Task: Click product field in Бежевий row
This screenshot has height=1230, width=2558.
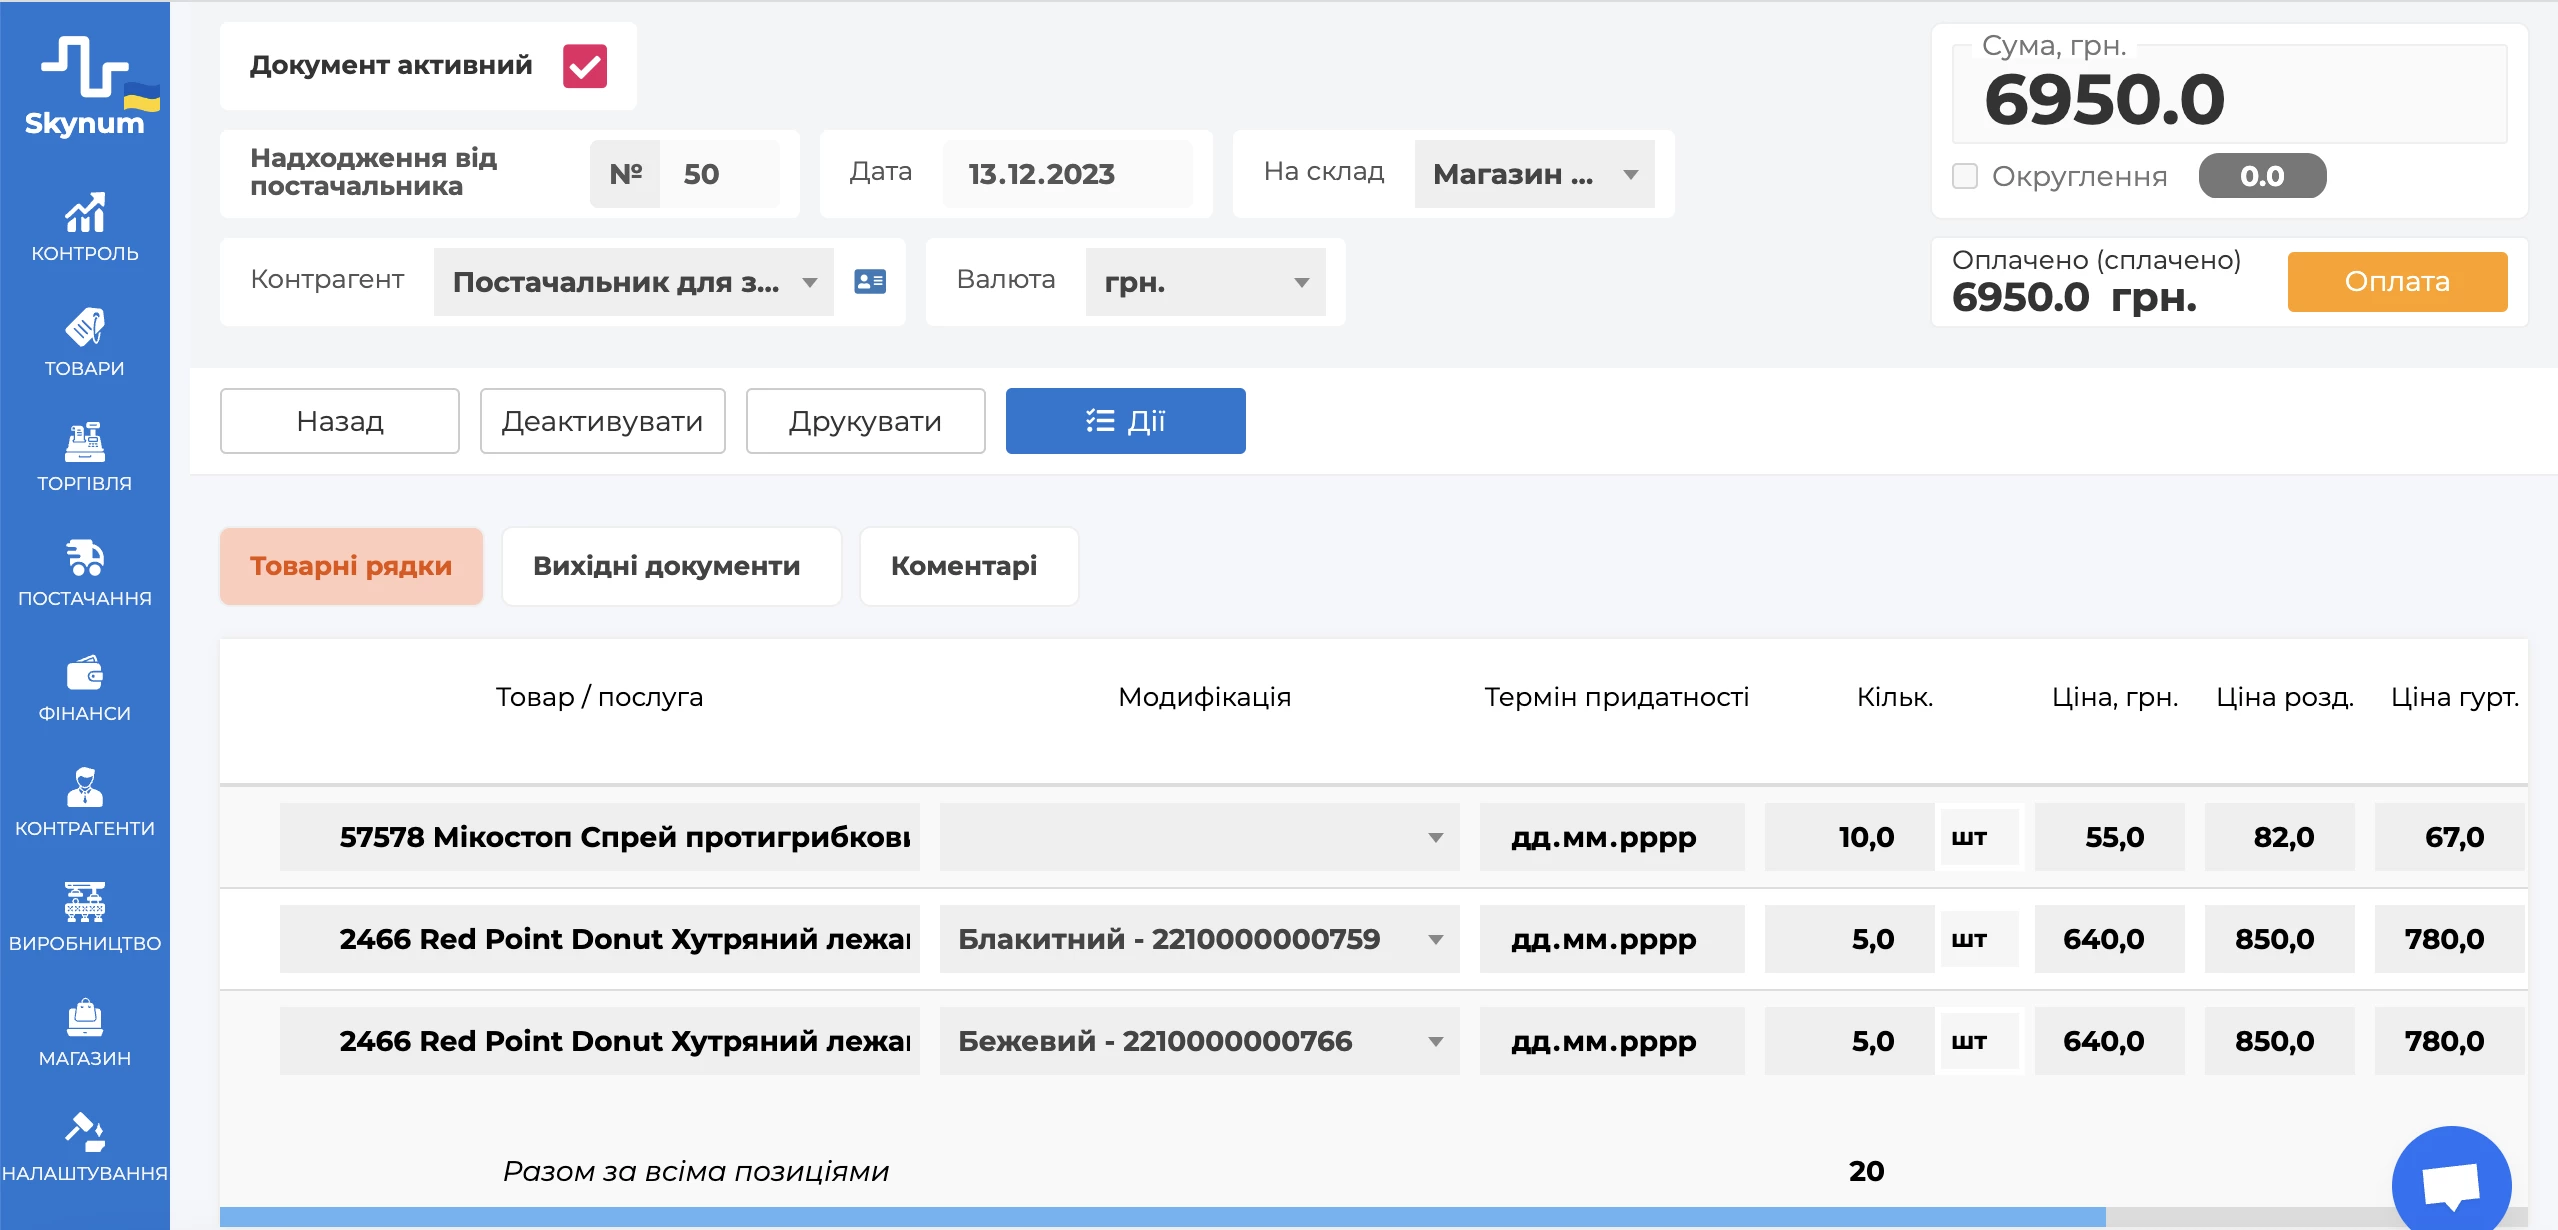Action: pyautogui.click(x=599, y=1041)
